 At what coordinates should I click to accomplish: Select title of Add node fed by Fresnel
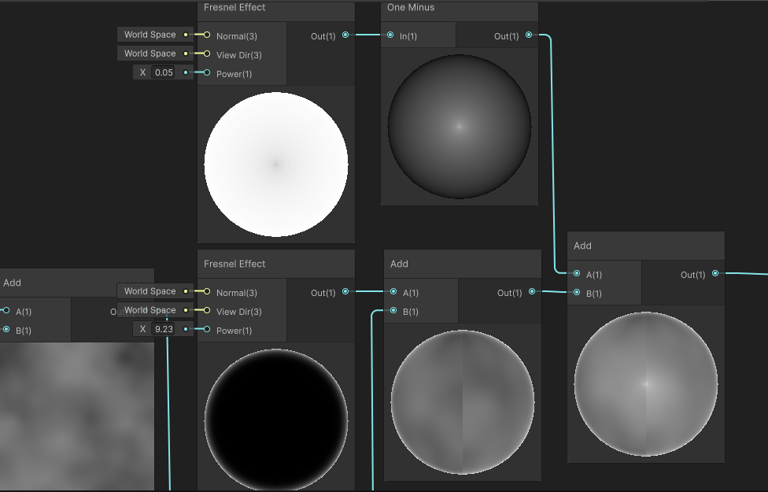coord(399,264)
